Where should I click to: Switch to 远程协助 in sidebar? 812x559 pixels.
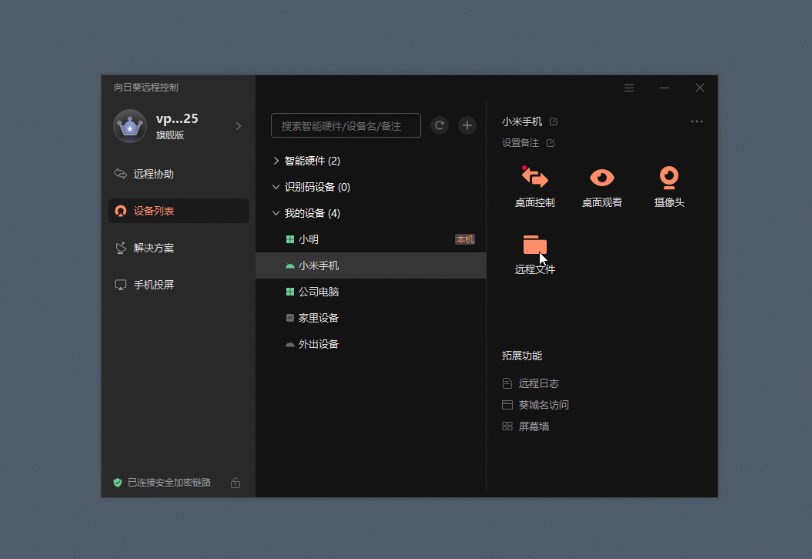pos(178,174)
